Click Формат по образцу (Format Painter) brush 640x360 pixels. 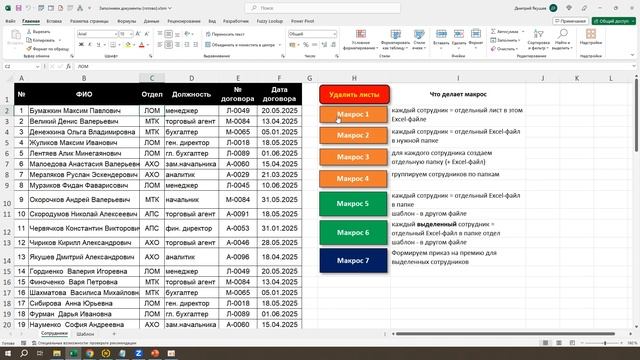click(x=29, y=49)
